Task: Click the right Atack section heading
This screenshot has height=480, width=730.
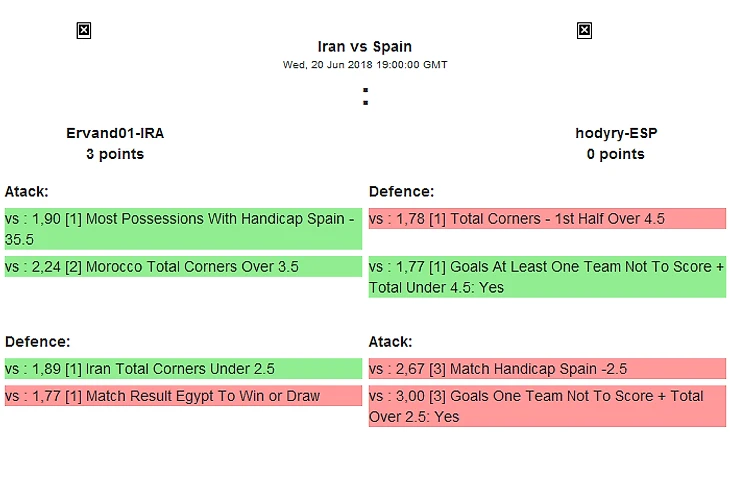Action: click(391, 341)
